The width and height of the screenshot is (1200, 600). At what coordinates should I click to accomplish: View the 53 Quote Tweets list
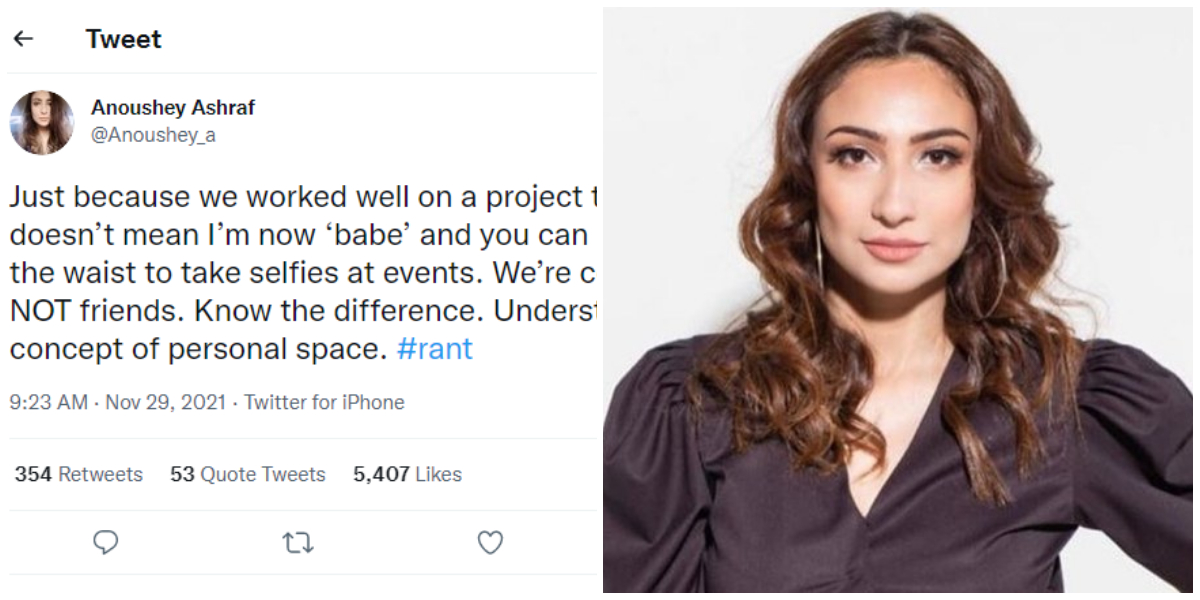coord(248,475)
